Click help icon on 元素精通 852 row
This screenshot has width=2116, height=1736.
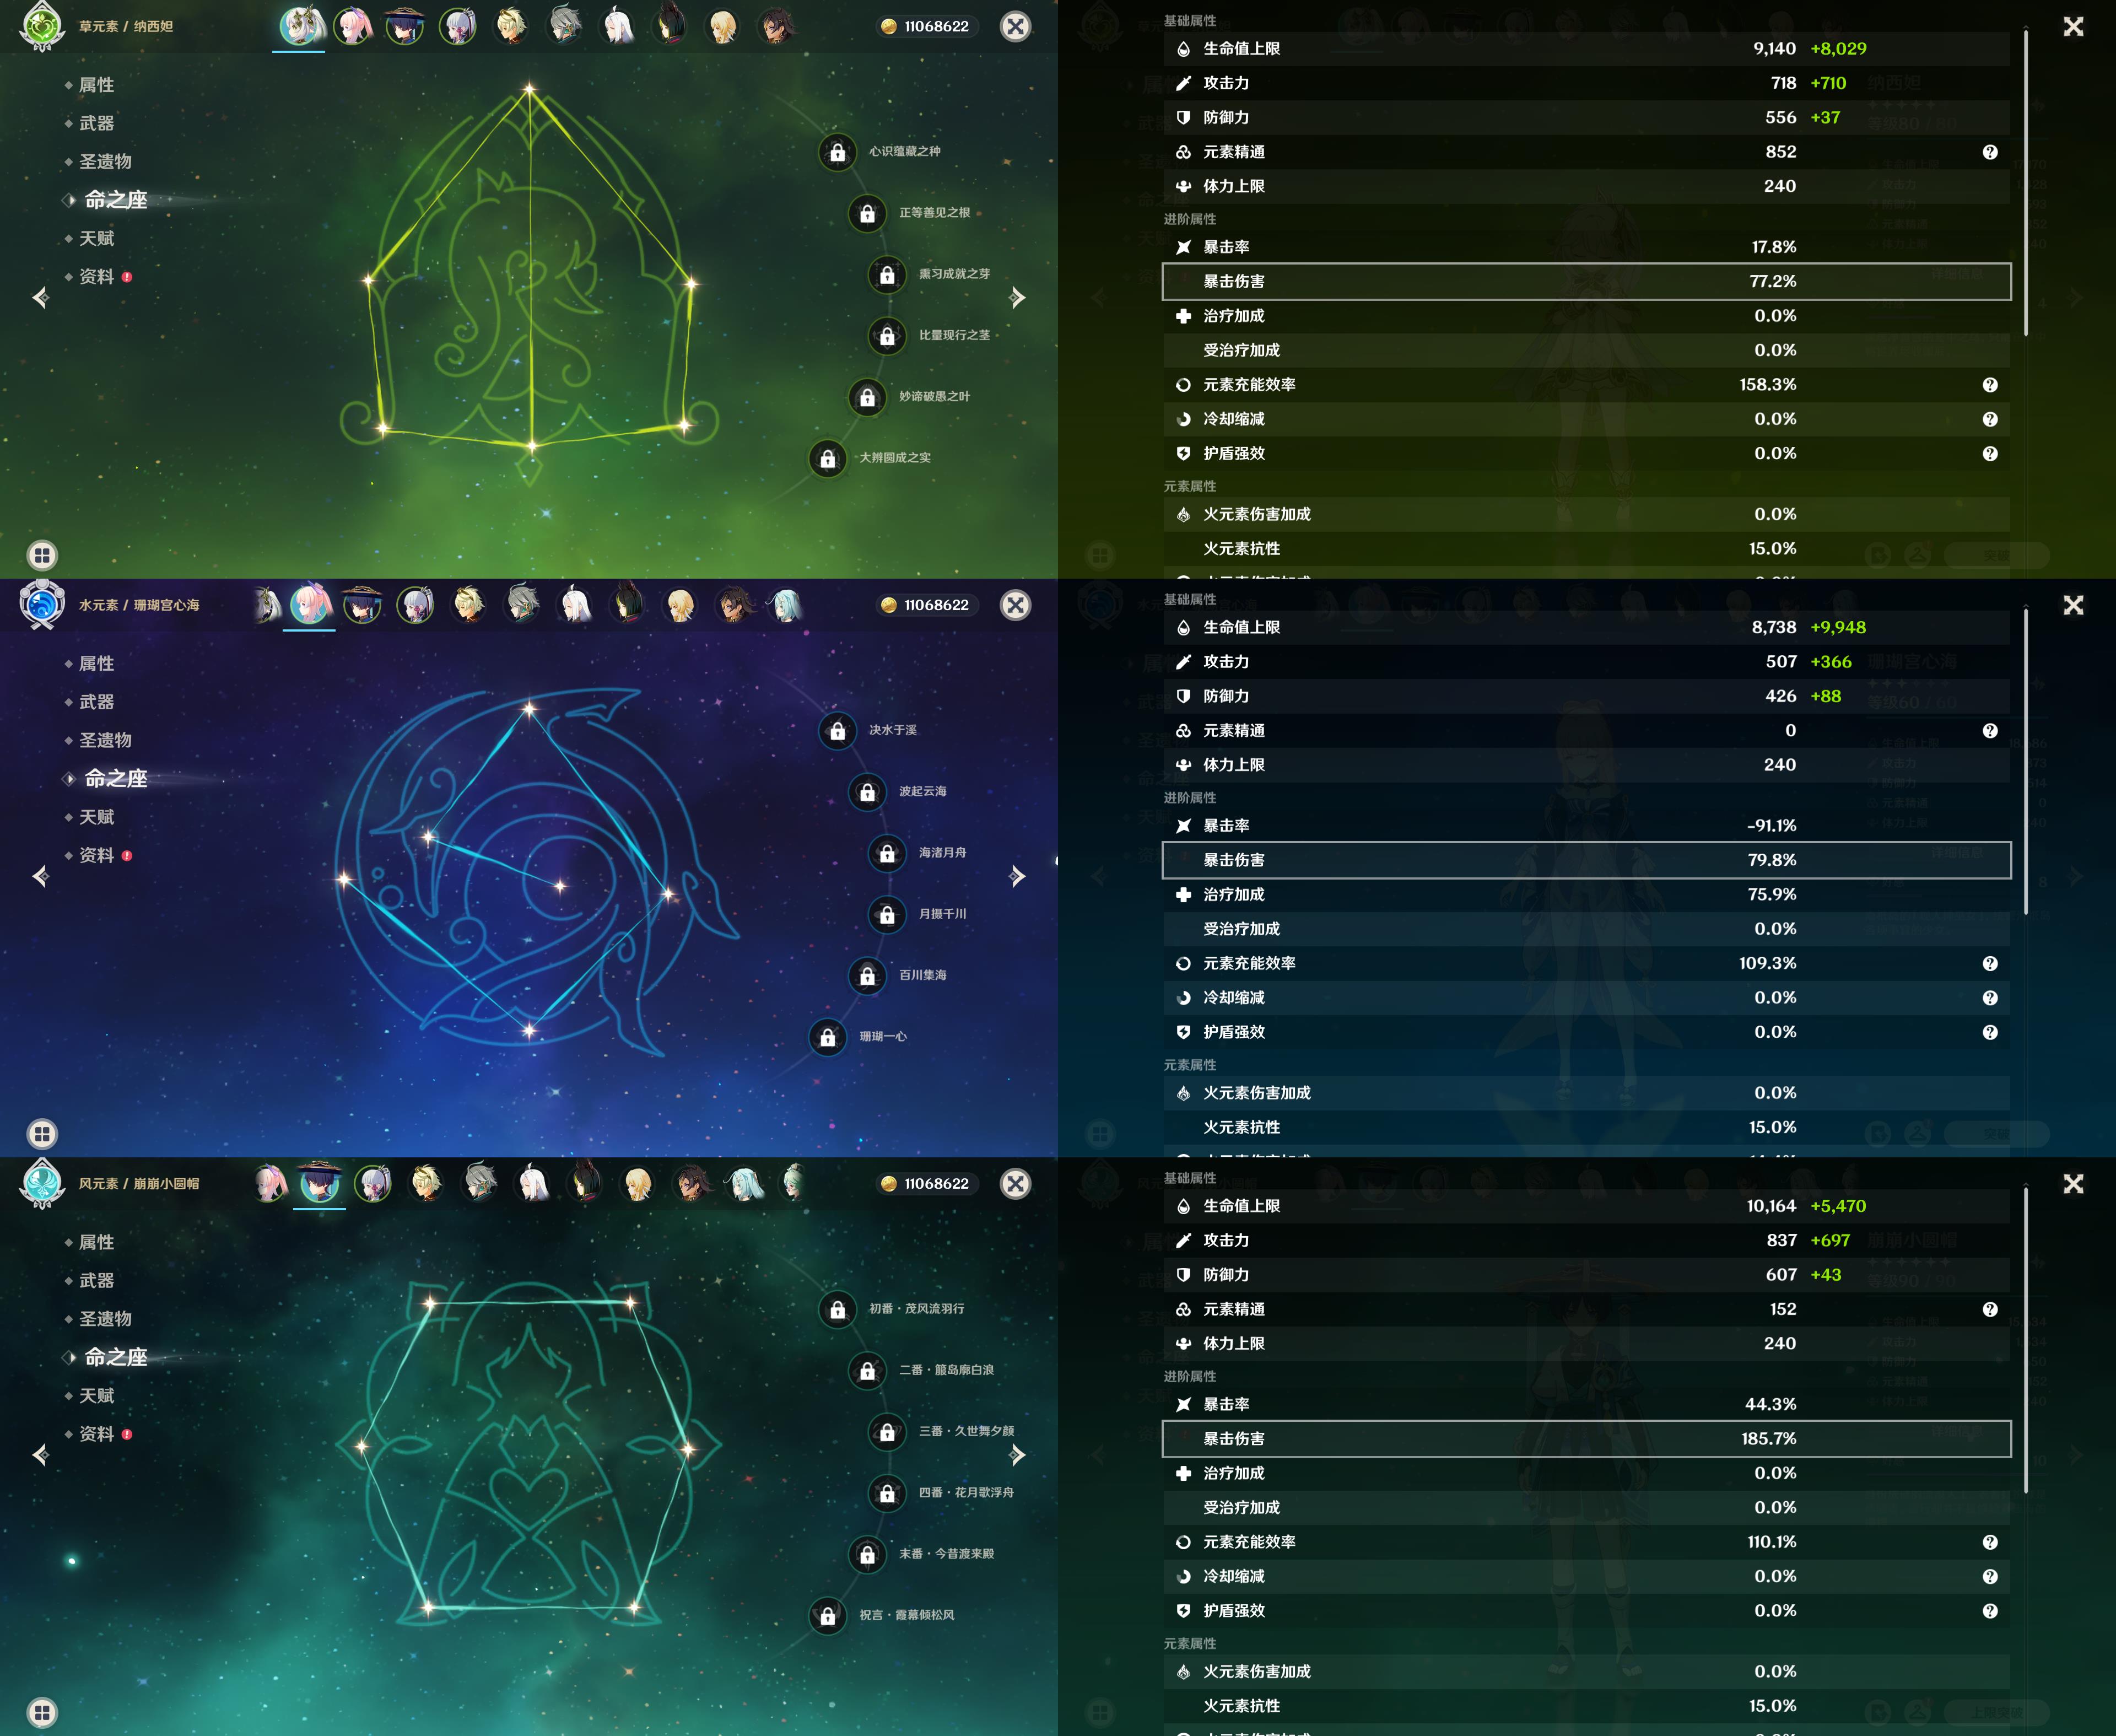pos(1989,152)
